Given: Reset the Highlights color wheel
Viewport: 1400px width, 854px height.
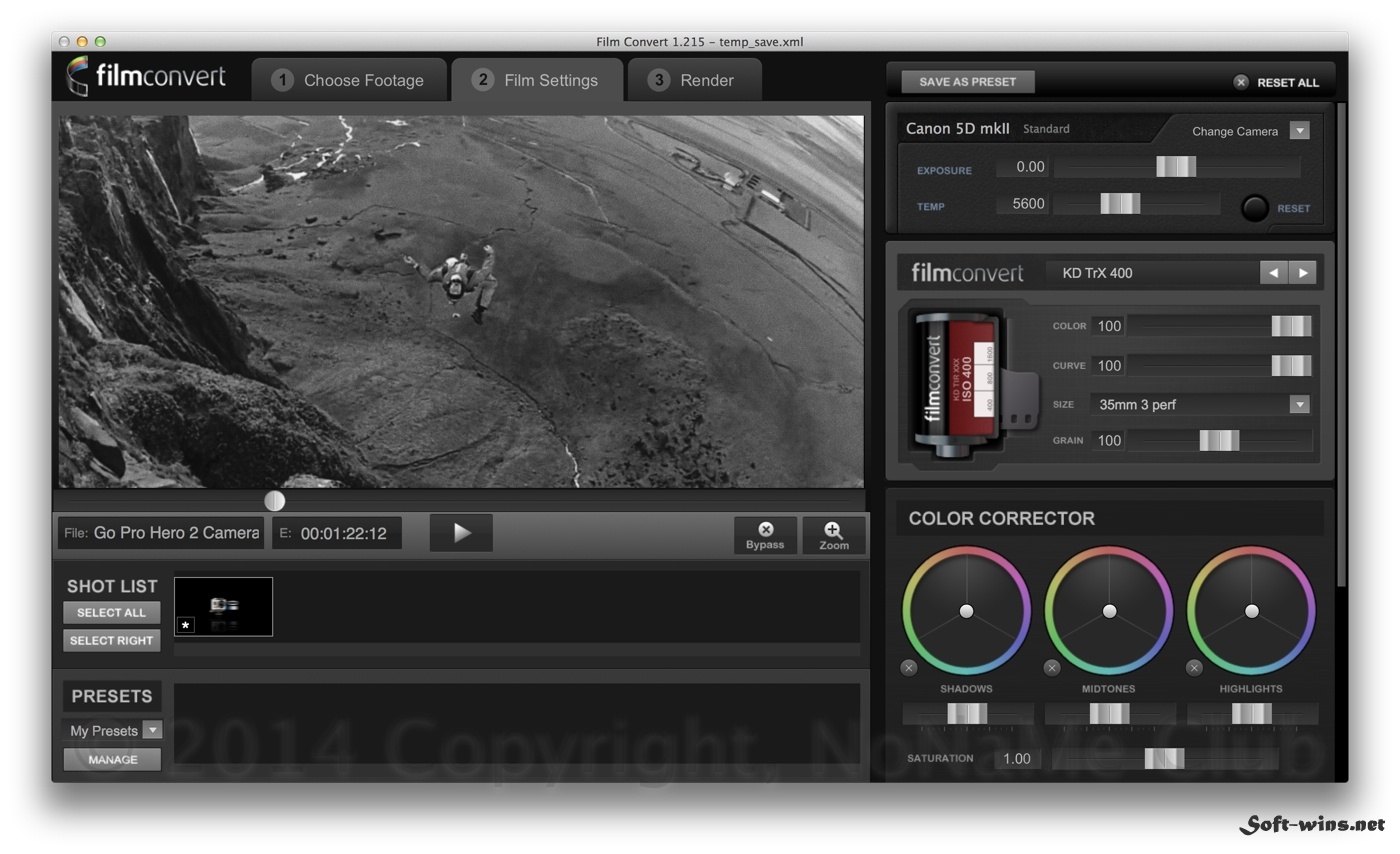Looking at the screenshot, I should tap(1194, 668).
